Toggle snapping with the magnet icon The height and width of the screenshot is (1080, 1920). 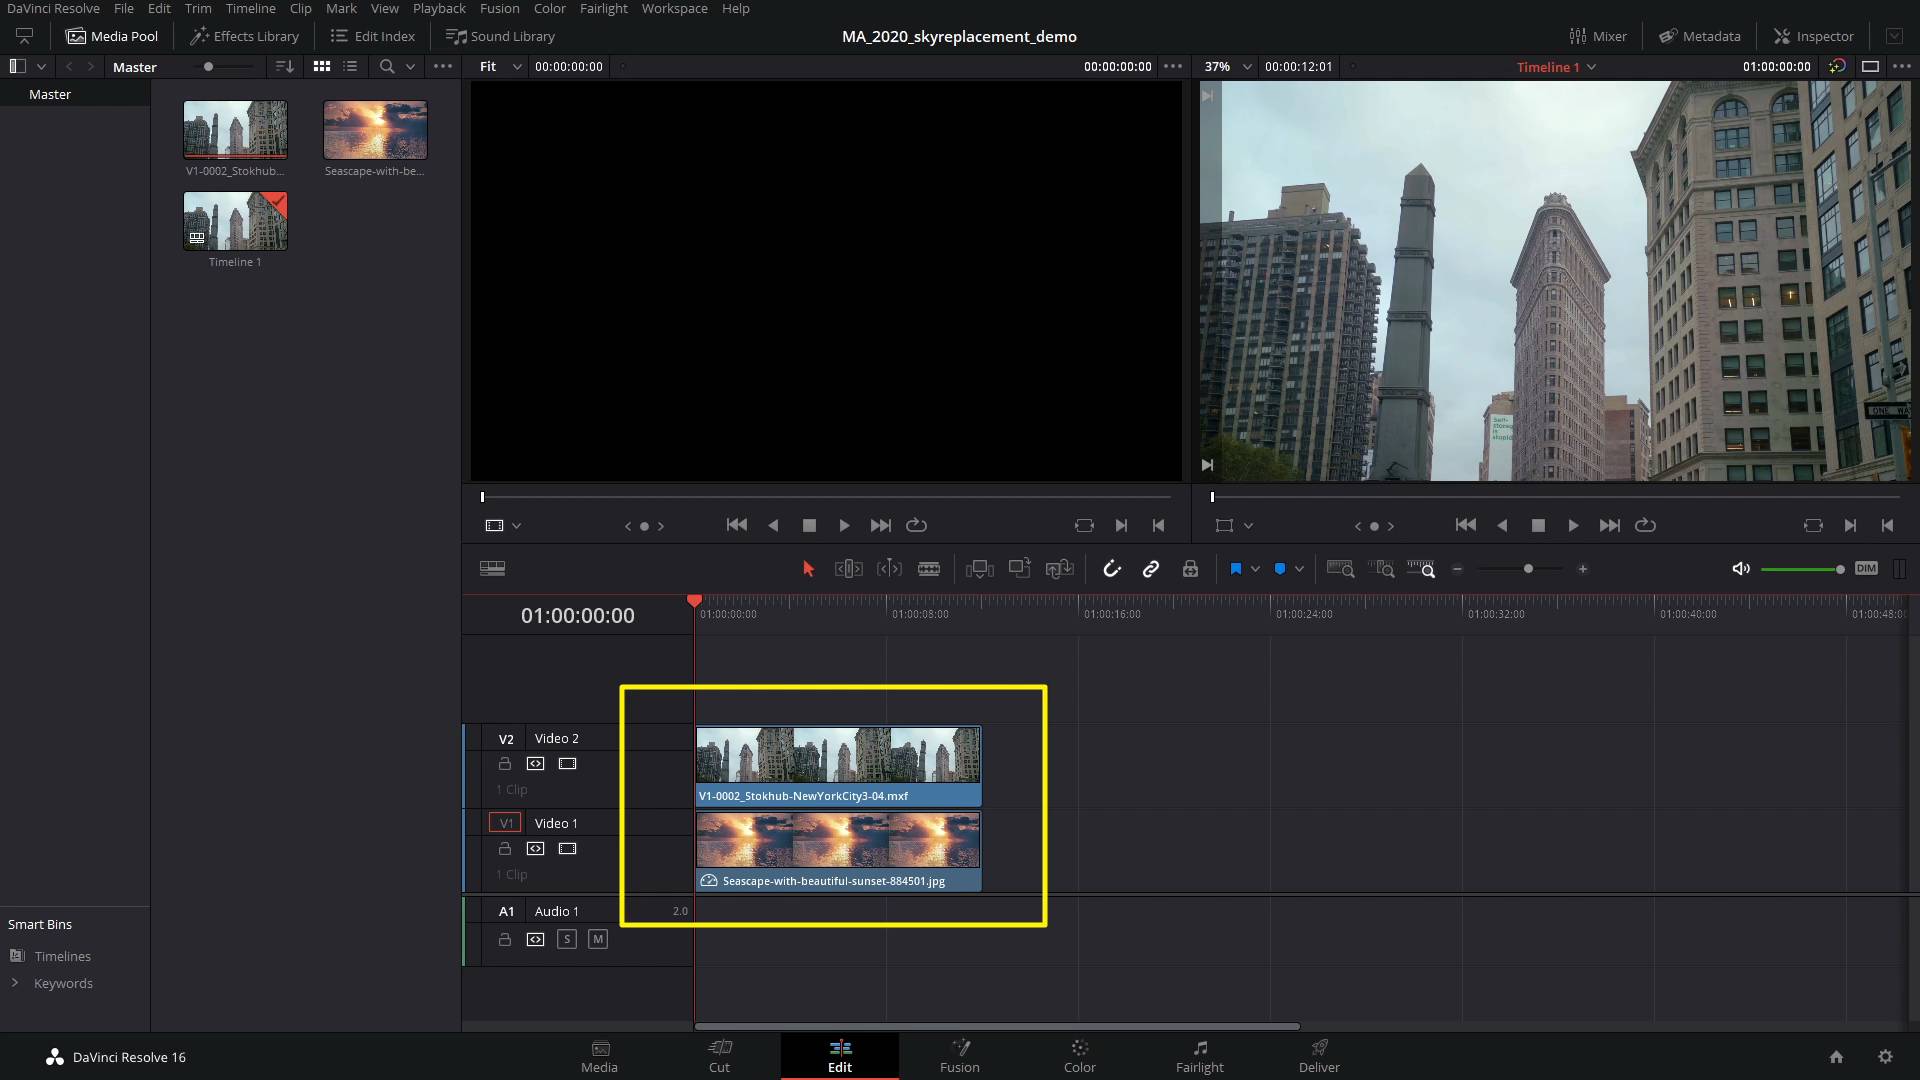point(1112,569)
